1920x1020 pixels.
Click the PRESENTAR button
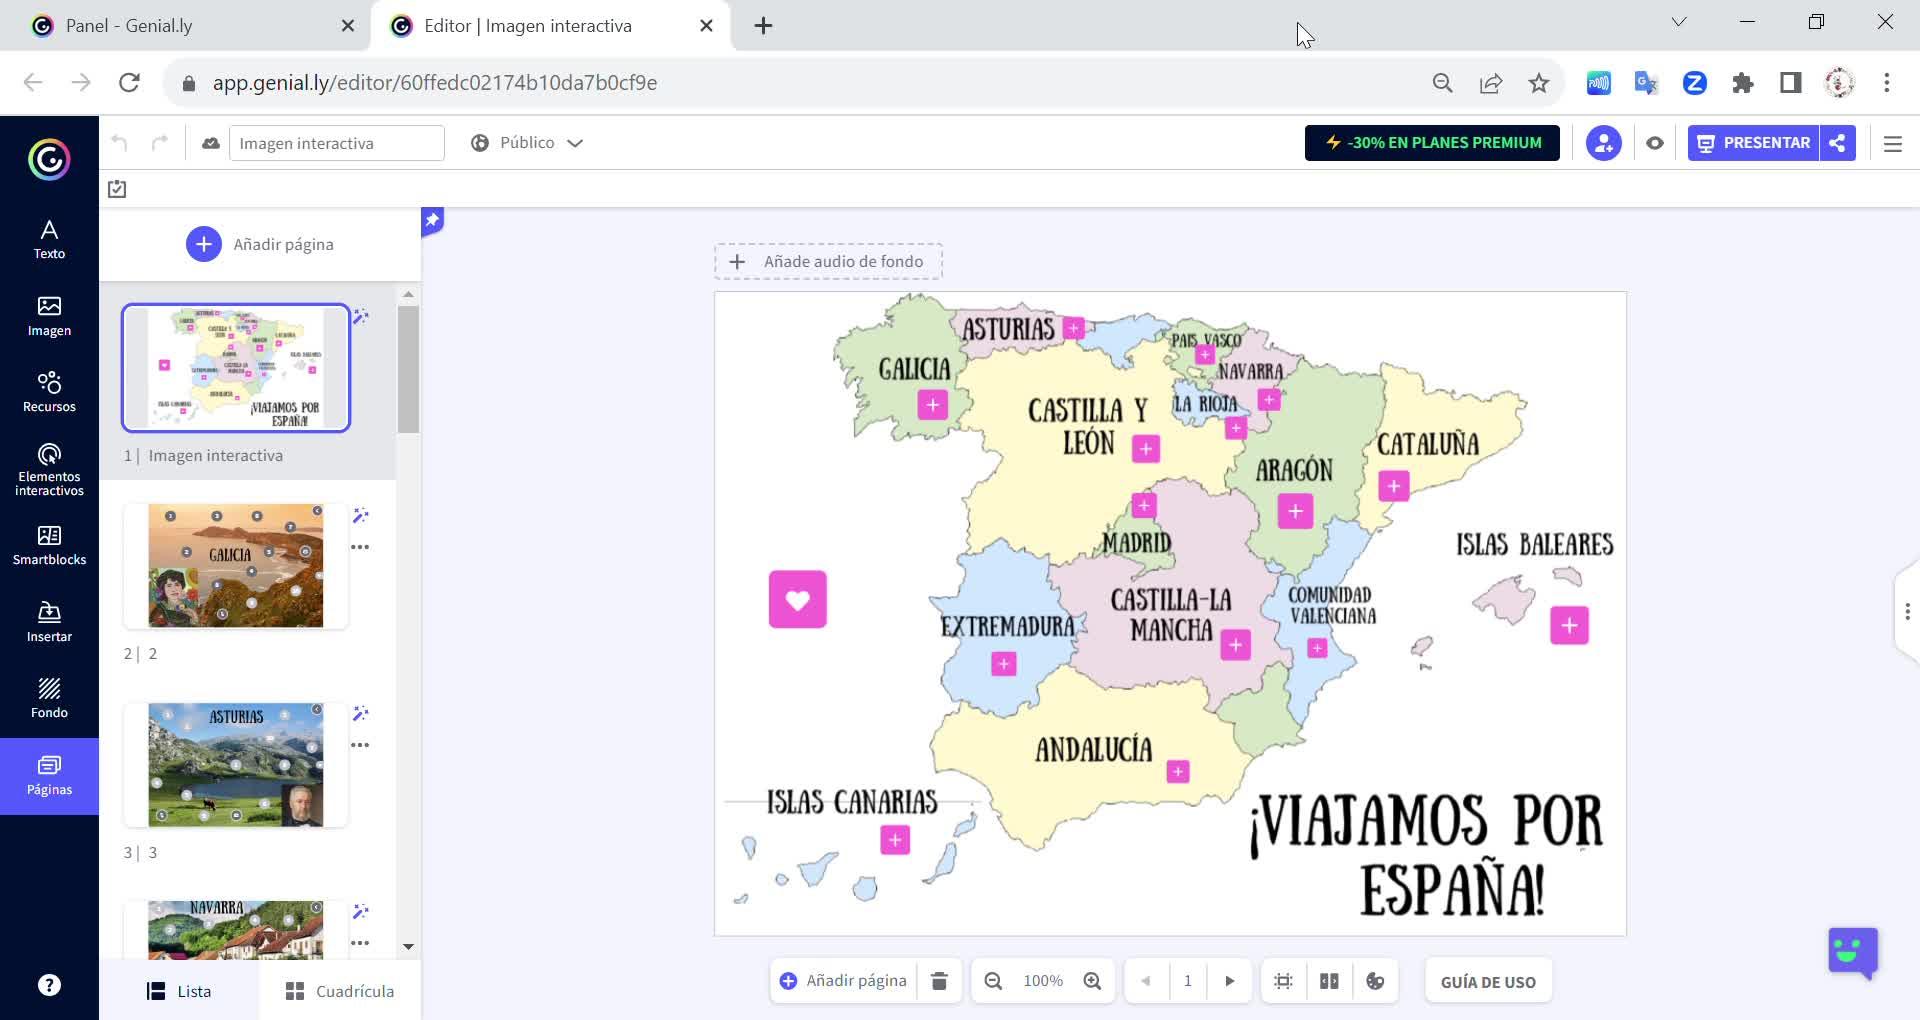pyautogui.click(x=1754, y=143)
